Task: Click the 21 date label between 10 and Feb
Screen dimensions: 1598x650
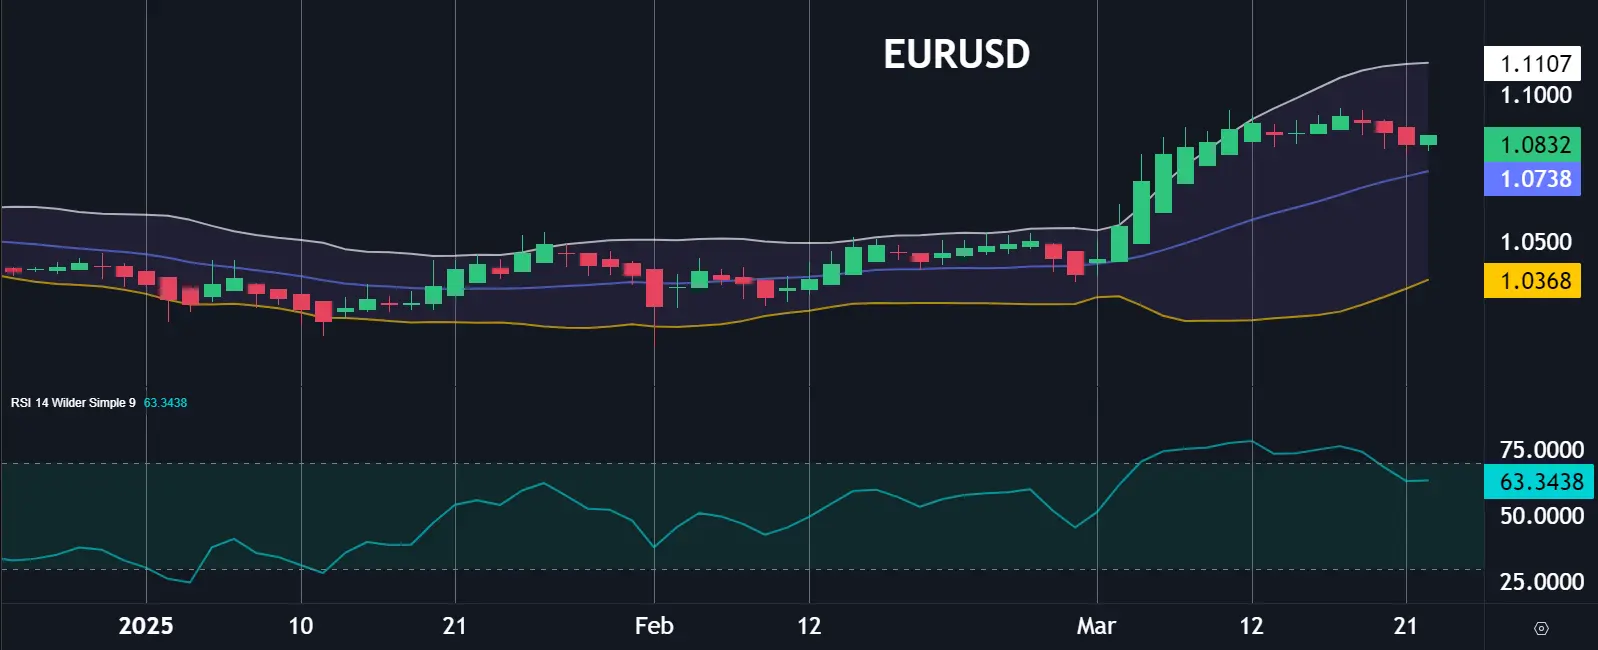Action: [x=454, y=626]
